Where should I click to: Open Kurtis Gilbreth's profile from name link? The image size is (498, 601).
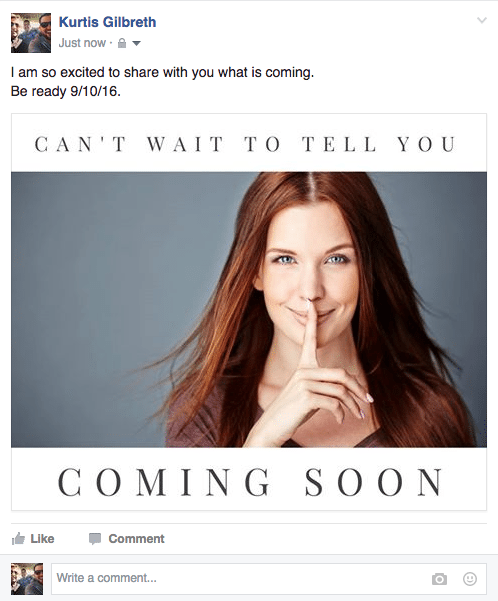coord(107,22)
